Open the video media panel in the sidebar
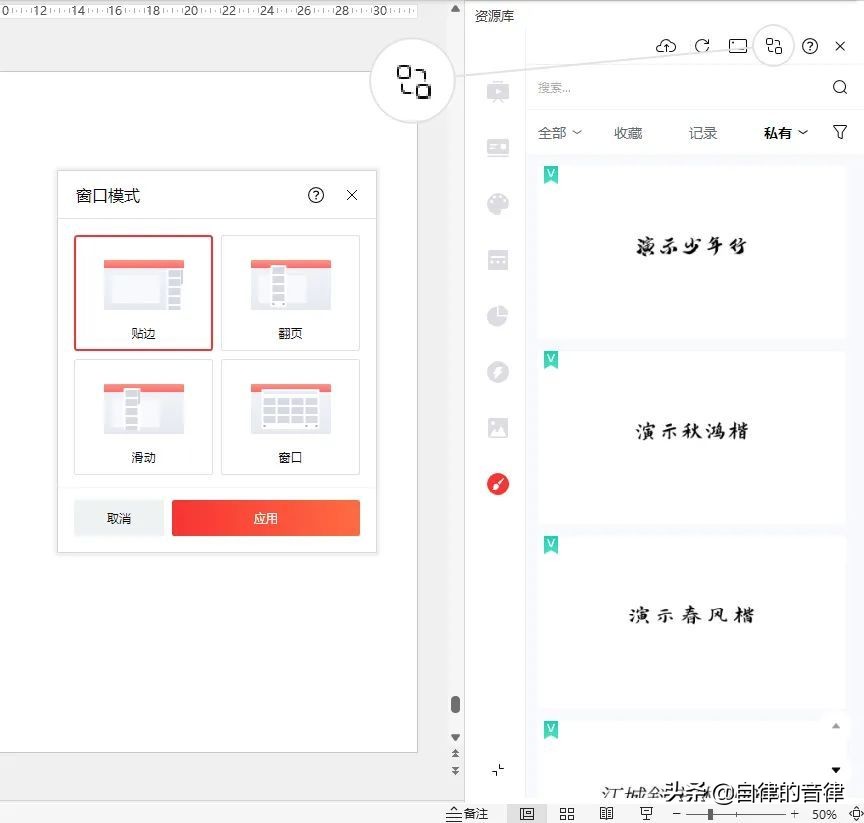Image resolution: width=864 pixels, height=823 pixels. pos(497,90)
